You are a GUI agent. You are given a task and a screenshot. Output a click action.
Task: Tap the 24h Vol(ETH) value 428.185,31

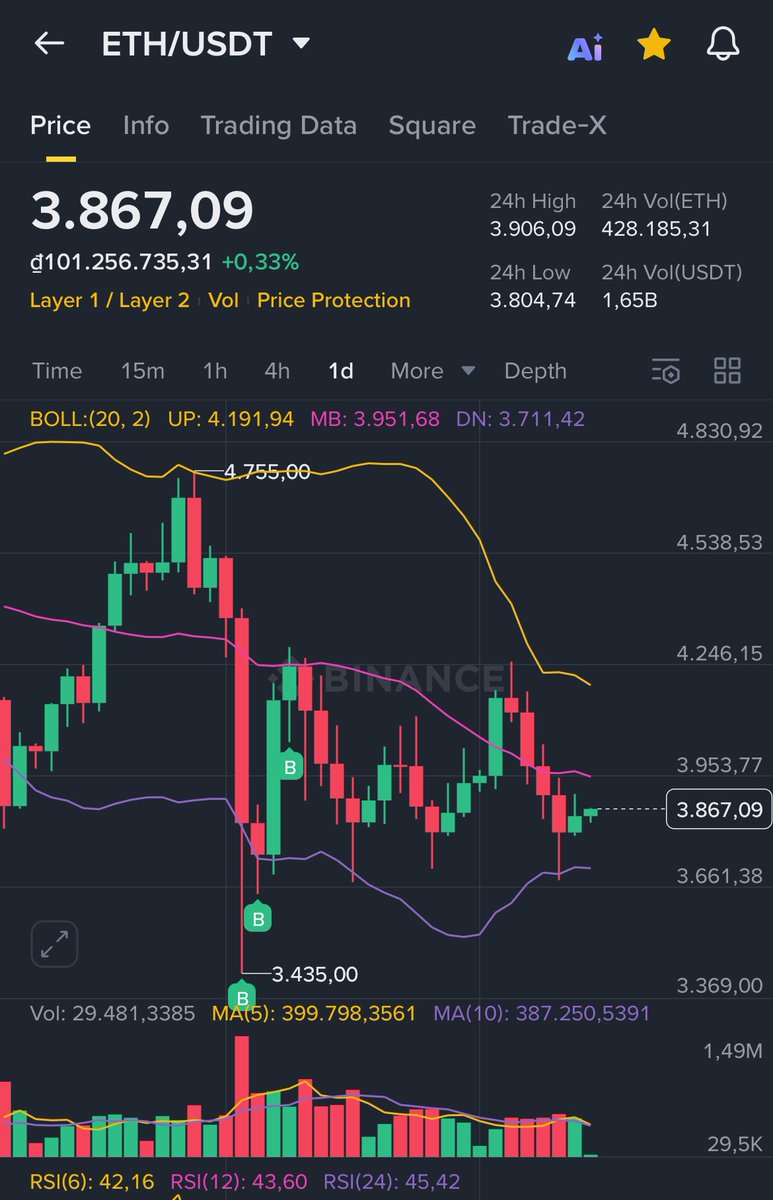point(656,229)
